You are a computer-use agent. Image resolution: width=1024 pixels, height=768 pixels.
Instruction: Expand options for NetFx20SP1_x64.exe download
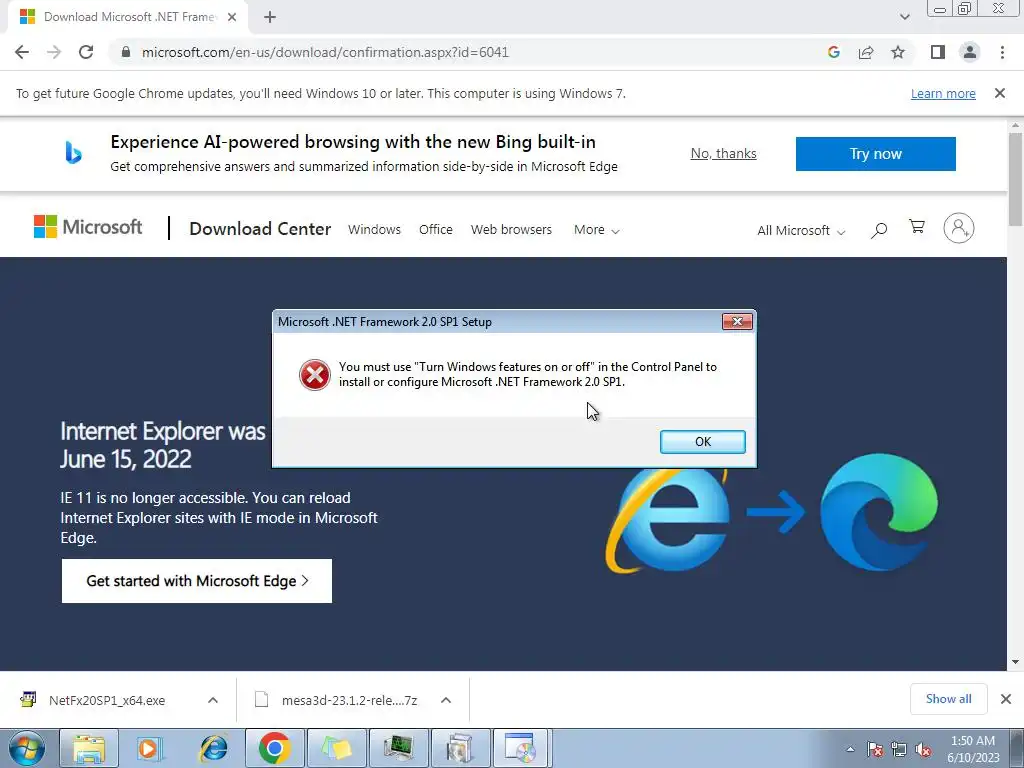(213, 700)
